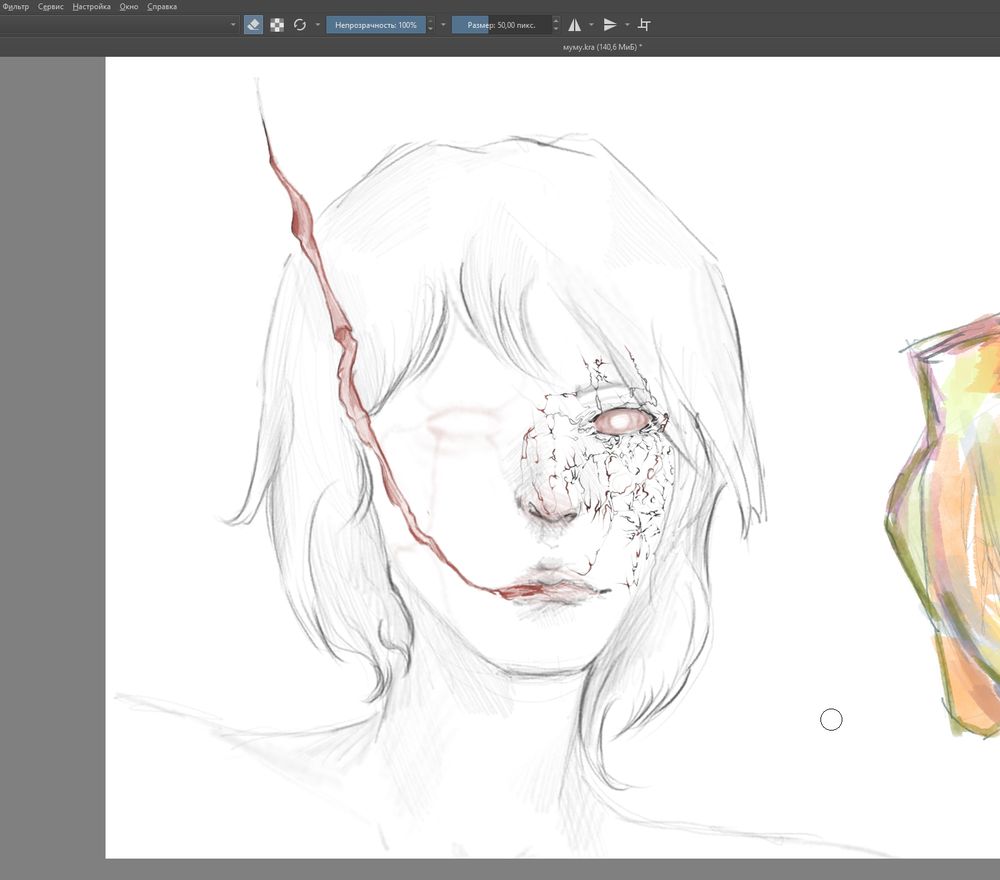The height and width of the screenshot is (880, 1000).
Task: Click the Непрозрачность opacity slider
Action: [376, 25]
